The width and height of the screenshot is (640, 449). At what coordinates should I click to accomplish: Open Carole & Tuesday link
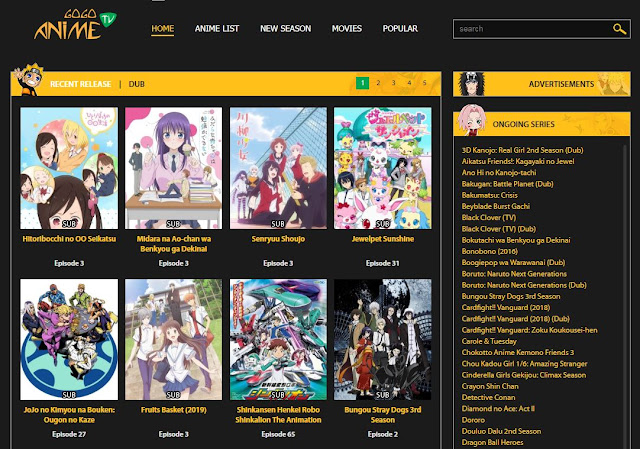tap(489, 341)
